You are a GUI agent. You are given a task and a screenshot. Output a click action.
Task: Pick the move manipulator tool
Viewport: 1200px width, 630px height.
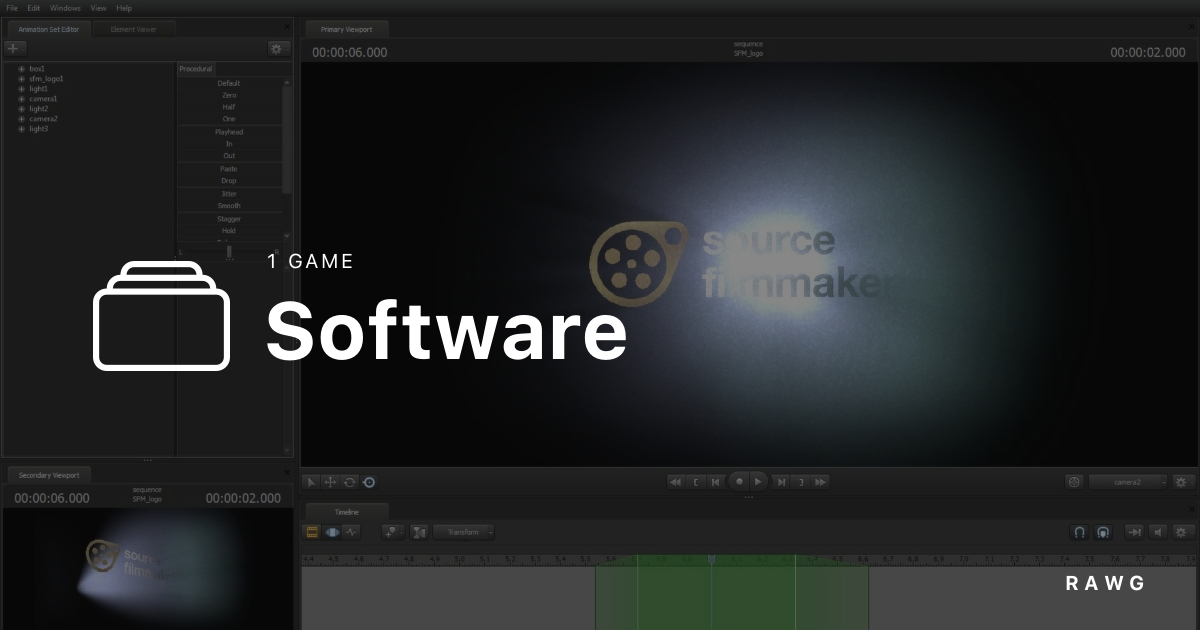point(330,482)
